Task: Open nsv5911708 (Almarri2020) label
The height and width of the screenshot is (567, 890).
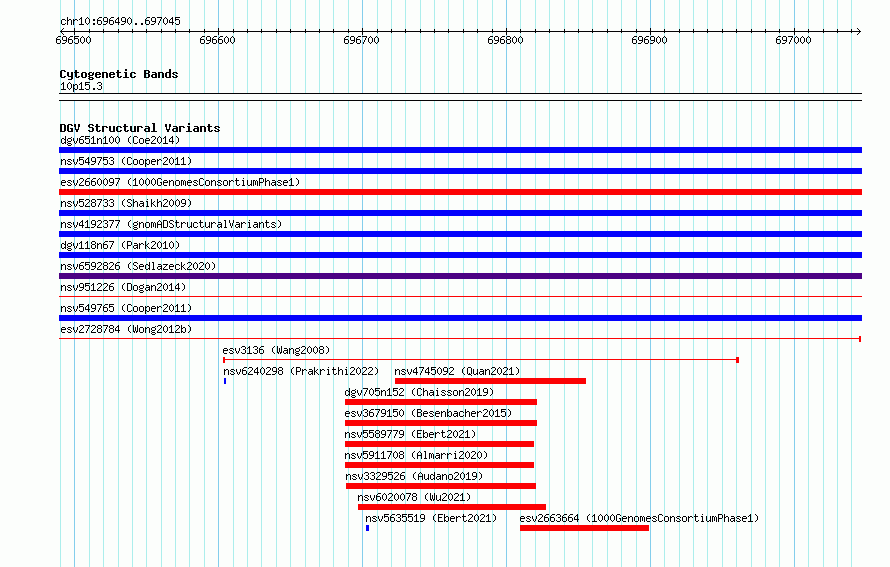Action: (x=416, y=455)
